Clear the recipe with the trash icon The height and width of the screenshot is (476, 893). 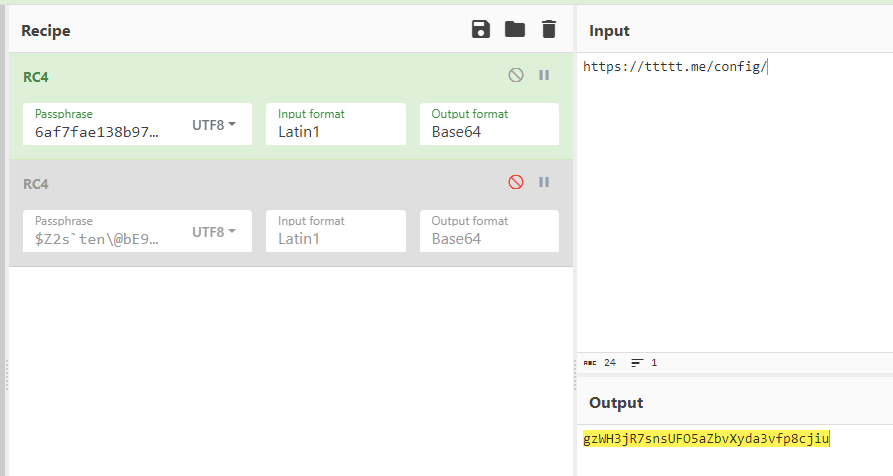click(548, 29)
